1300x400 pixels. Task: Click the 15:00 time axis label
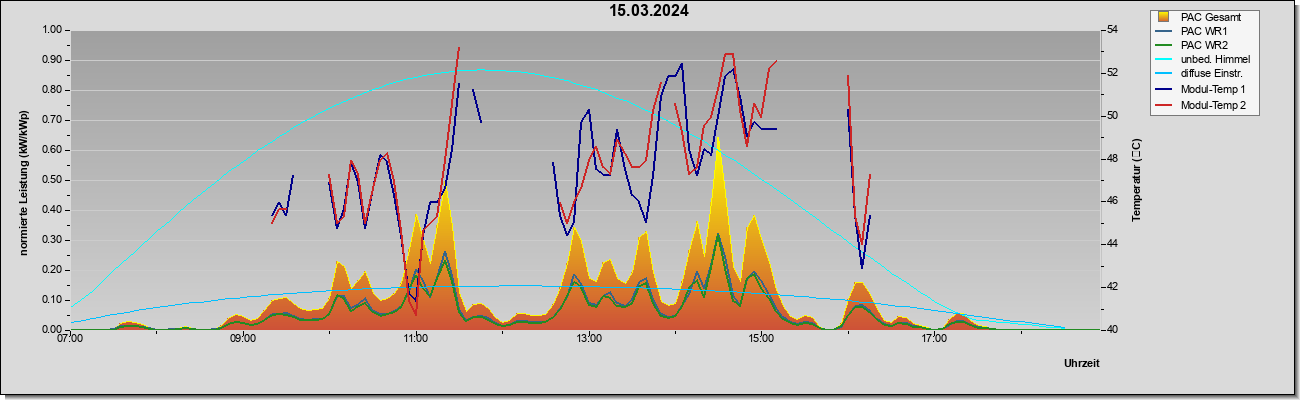[761, 339]
